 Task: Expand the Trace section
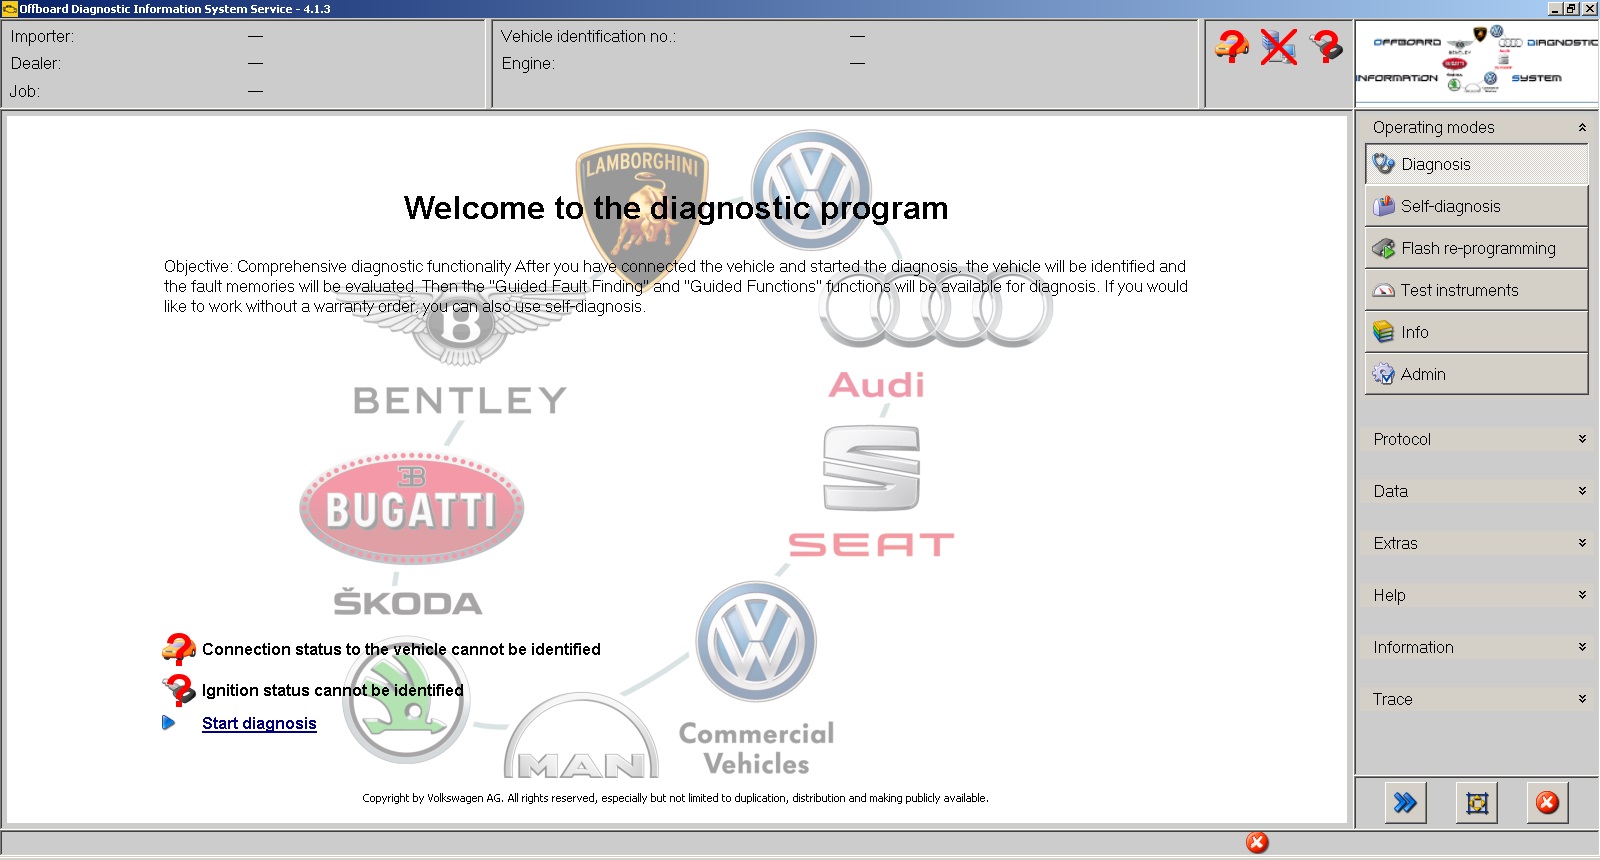(1582, 699)
